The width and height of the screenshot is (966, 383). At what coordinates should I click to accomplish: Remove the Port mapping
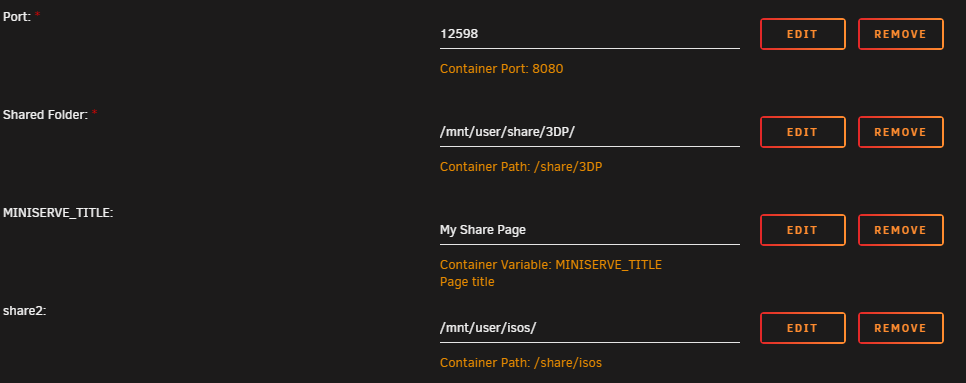[901, 34]
